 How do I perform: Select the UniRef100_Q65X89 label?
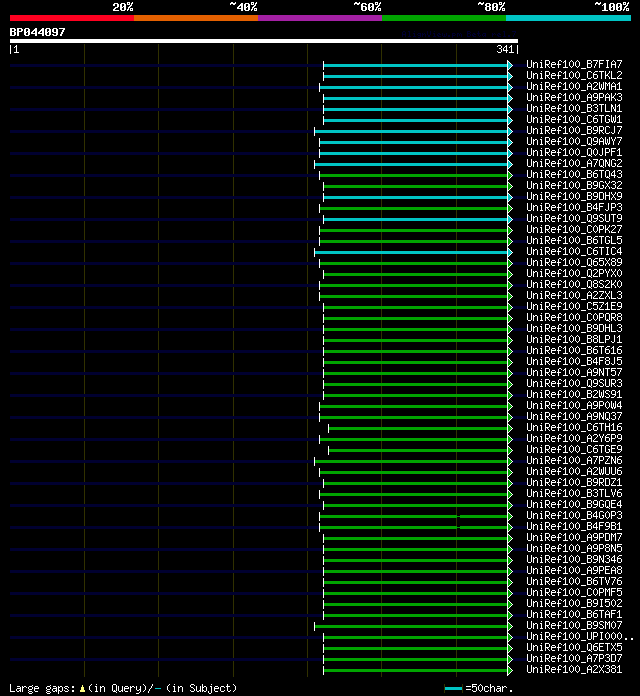point(574,262)
